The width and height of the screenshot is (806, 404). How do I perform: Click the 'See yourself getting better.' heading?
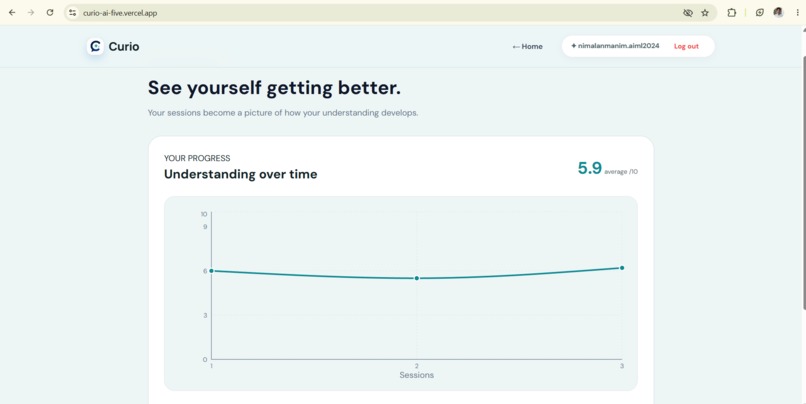[x=274, y=88]
